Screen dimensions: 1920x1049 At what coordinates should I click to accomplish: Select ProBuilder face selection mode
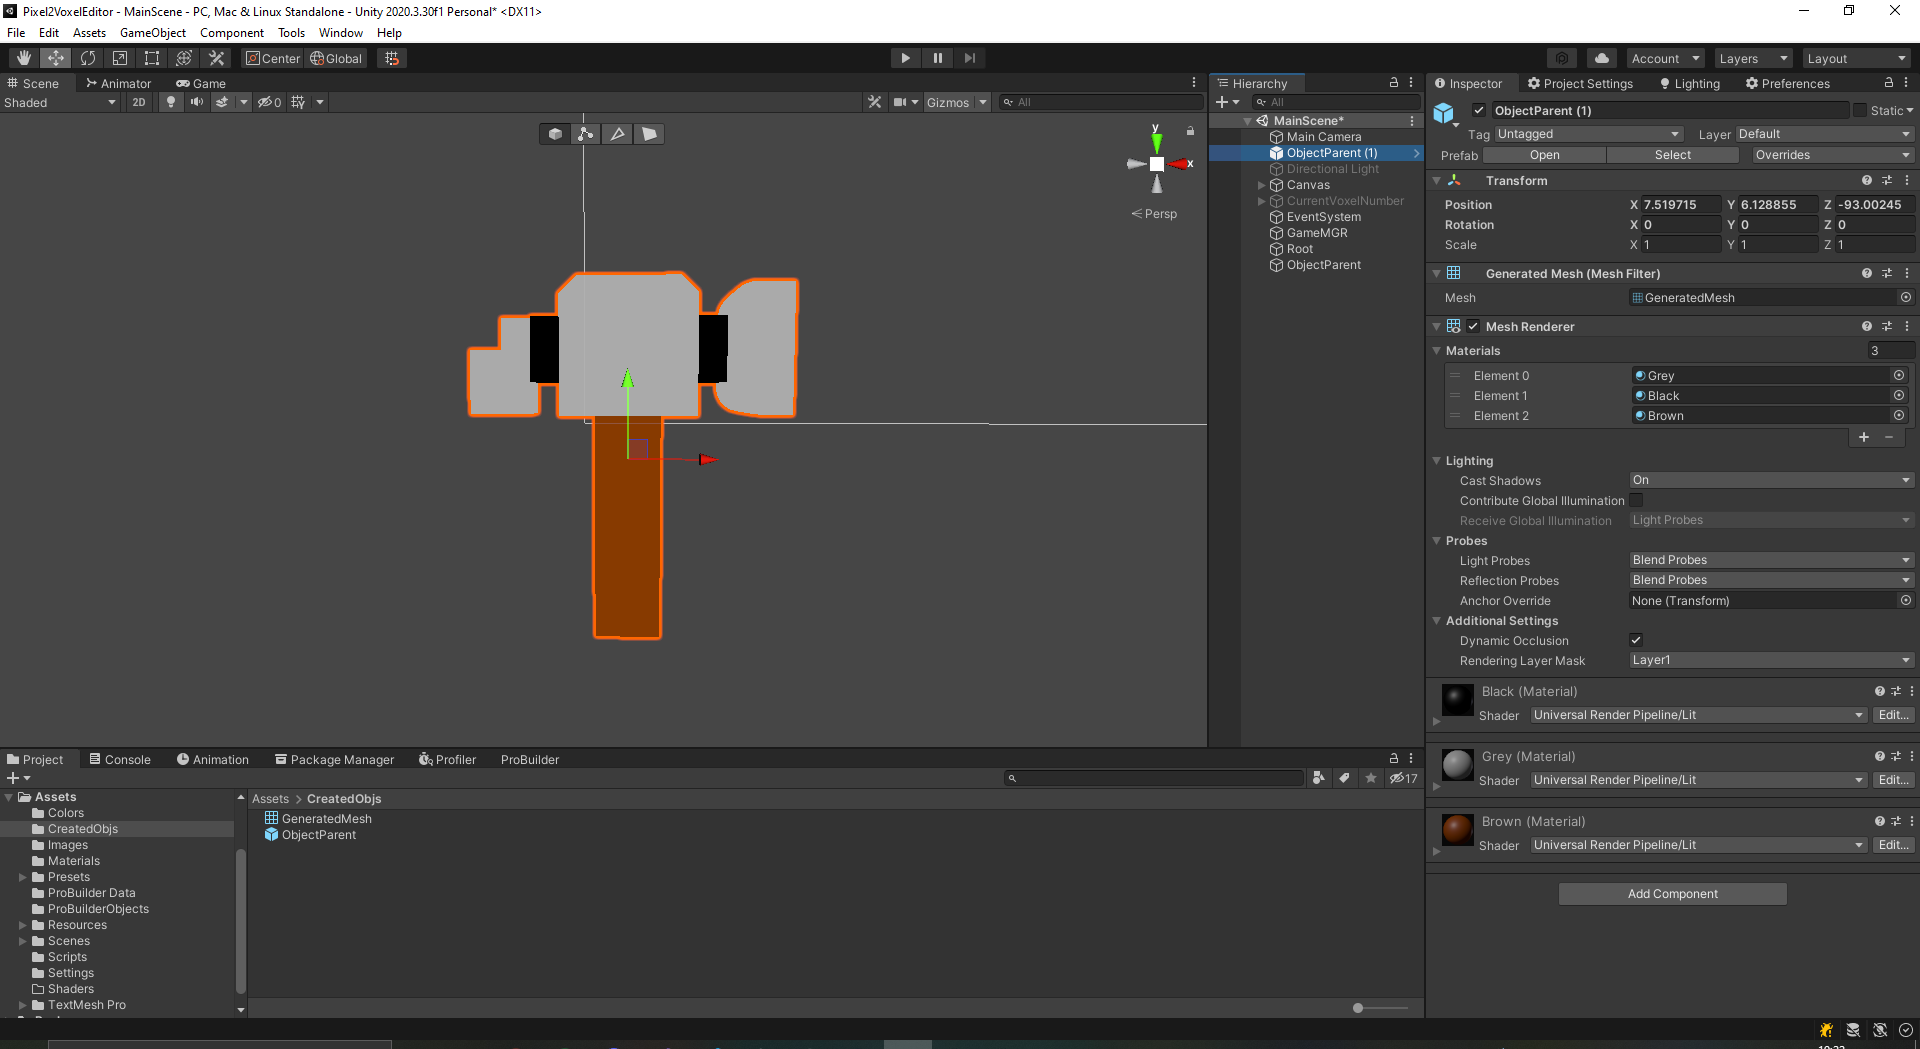[x=649, y=134]
